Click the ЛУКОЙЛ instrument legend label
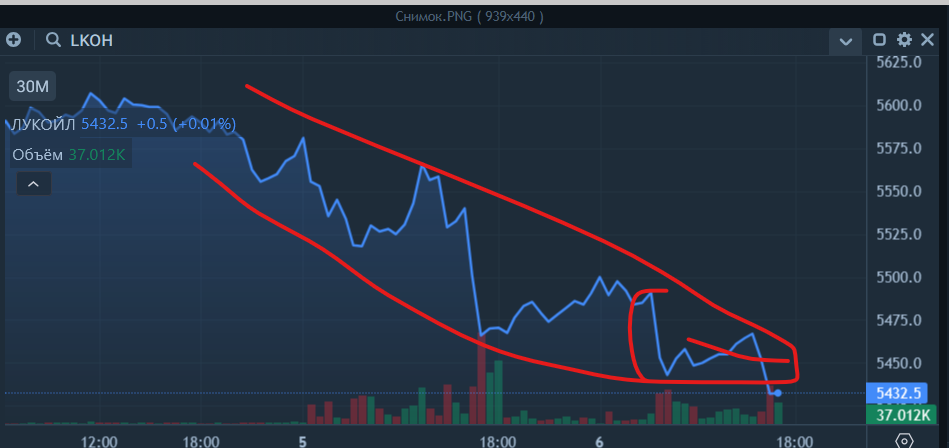 (x=44, y=125)
